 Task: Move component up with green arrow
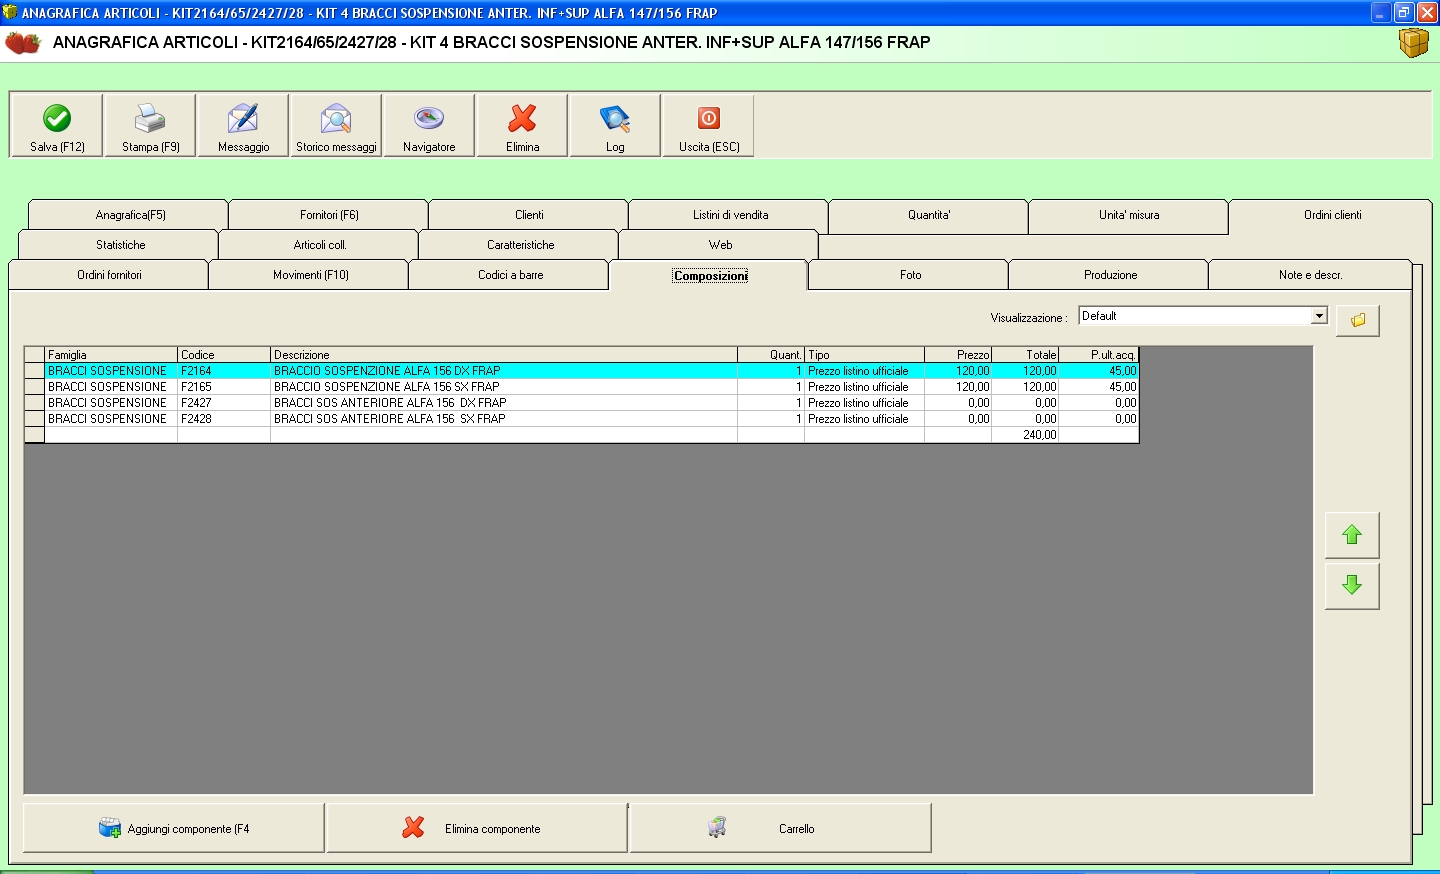pos(1352,535)
